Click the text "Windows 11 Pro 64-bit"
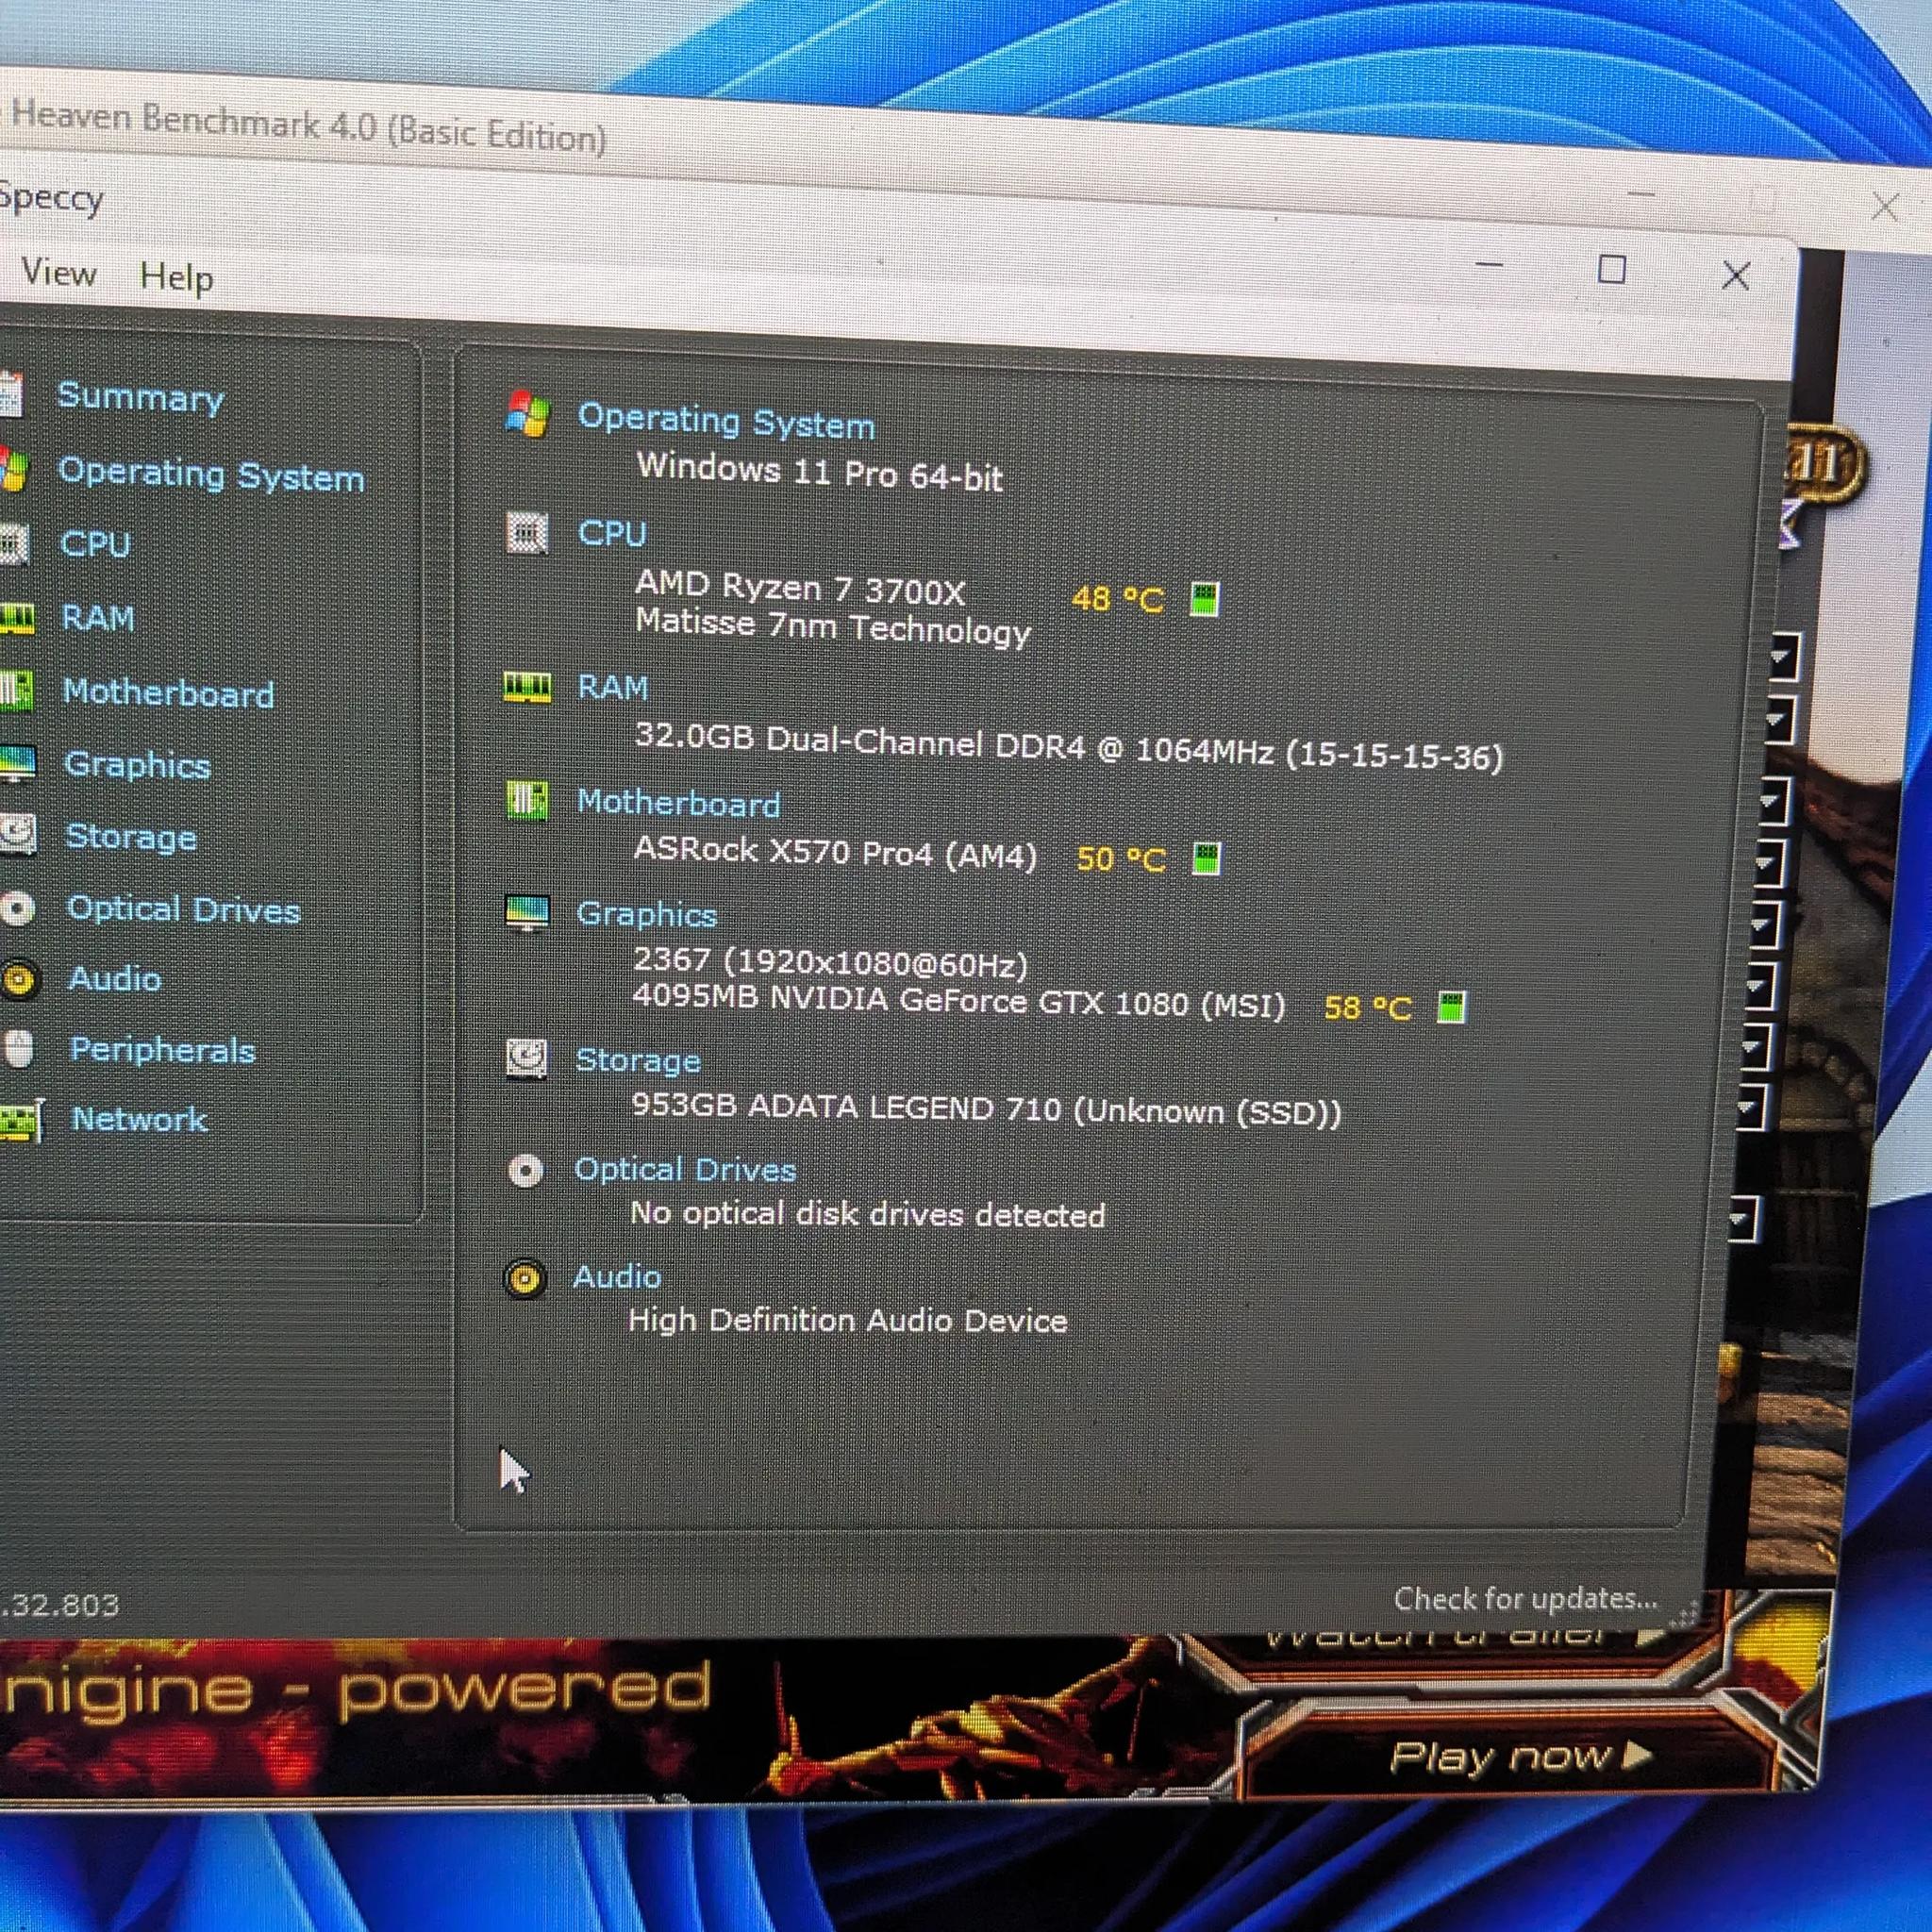 (x=820, y=471)
